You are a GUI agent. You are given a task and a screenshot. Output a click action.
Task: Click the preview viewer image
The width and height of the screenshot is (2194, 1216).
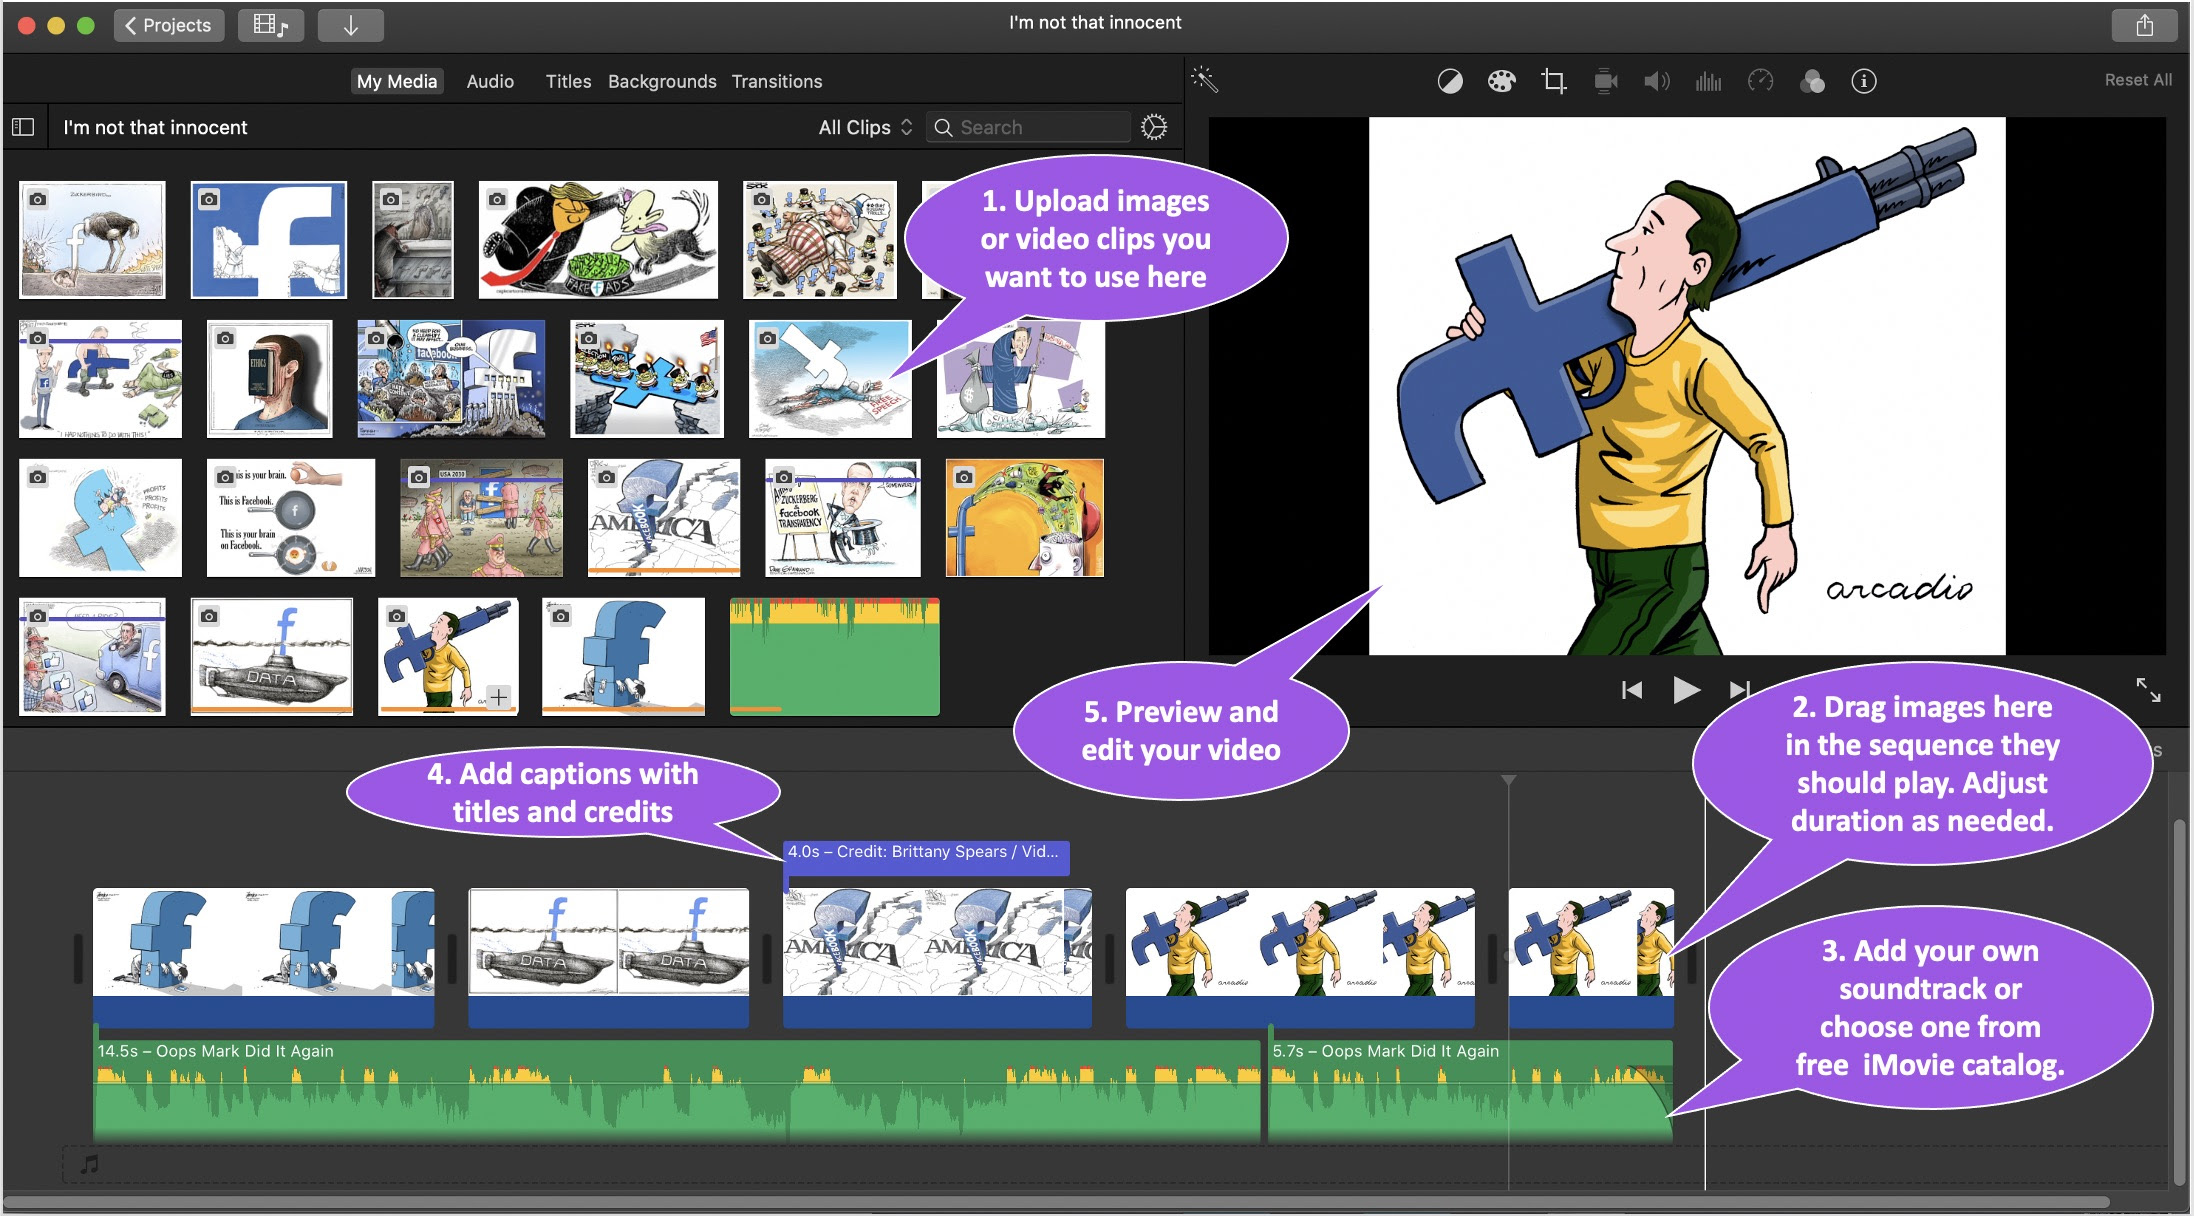[x=1687, y=386]
